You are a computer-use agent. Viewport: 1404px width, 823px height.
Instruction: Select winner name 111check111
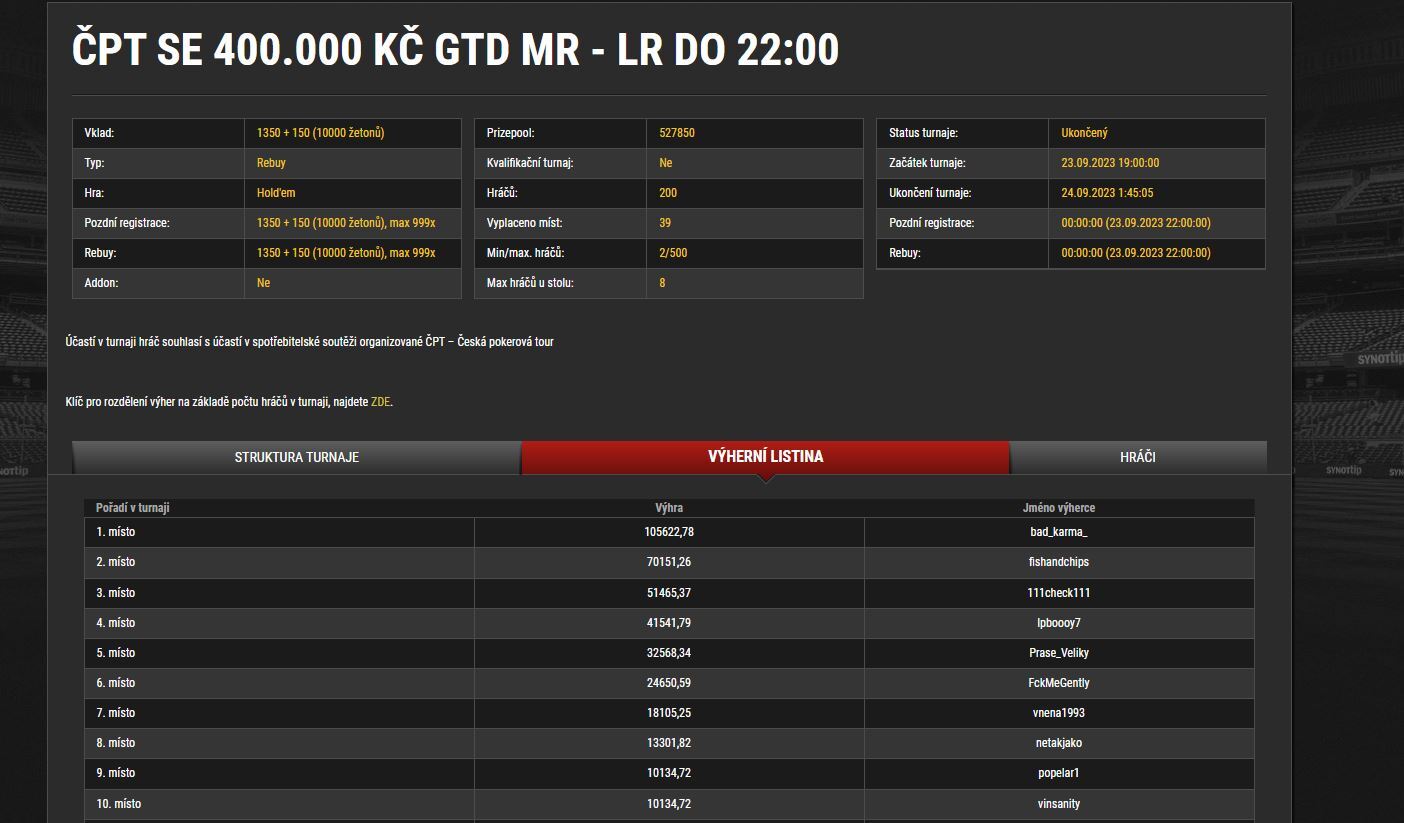(1059, 593)
